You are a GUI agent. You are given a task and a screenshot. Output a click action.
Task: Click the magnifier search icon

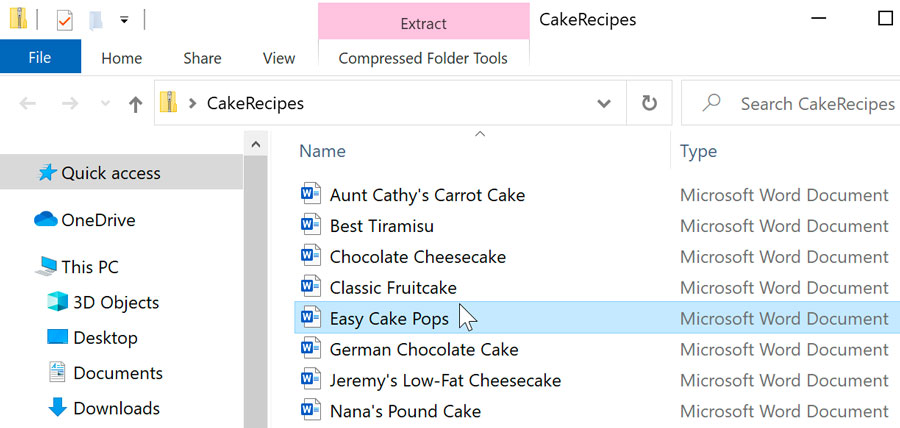click(711, 103)
